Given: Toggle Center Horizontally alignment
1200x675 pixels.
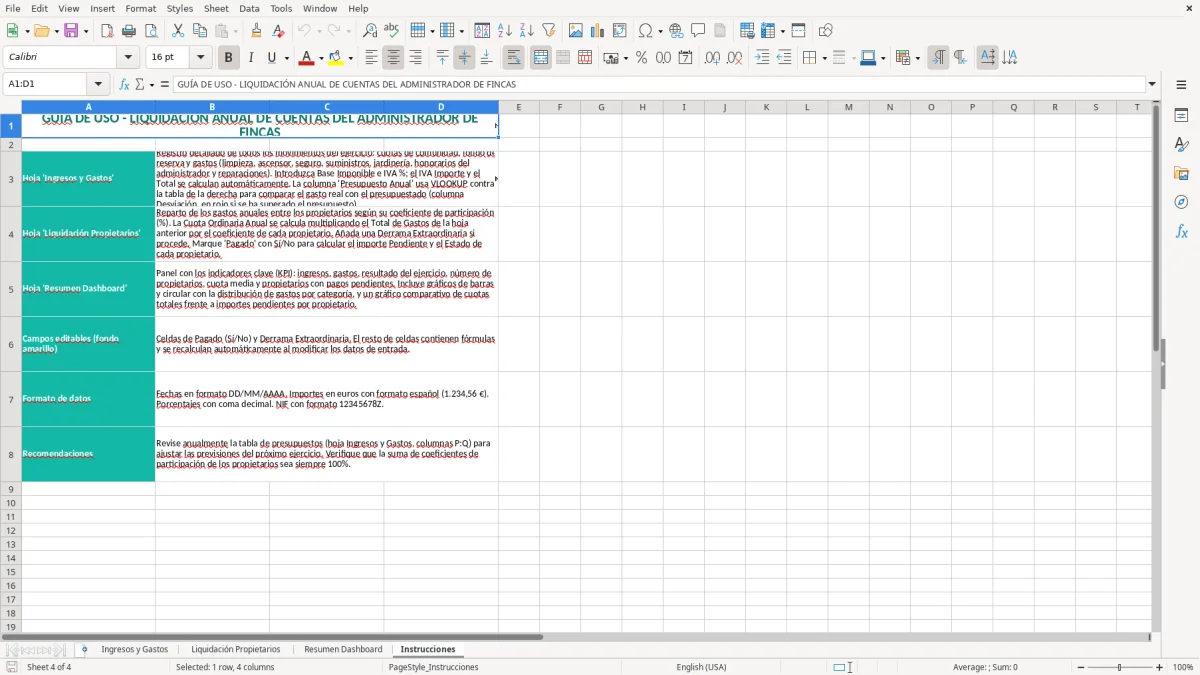Looking at the screenshot, I should [394, 58].
